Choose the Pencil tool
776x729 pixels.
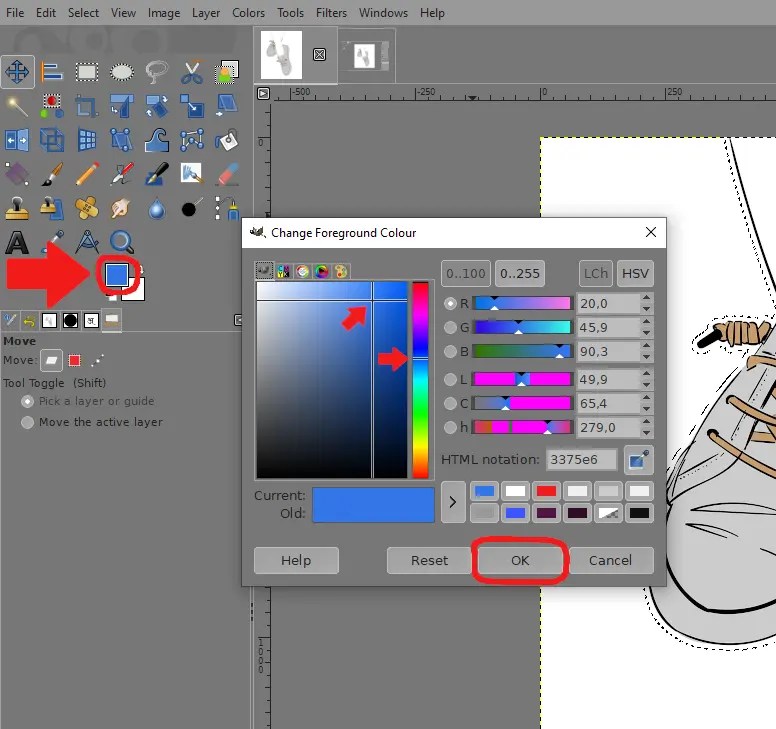click(87, 174)
